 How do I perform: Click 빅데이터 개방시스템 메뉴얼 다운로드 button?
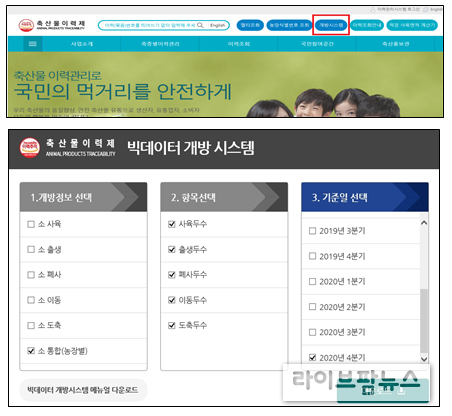[83, 390]
